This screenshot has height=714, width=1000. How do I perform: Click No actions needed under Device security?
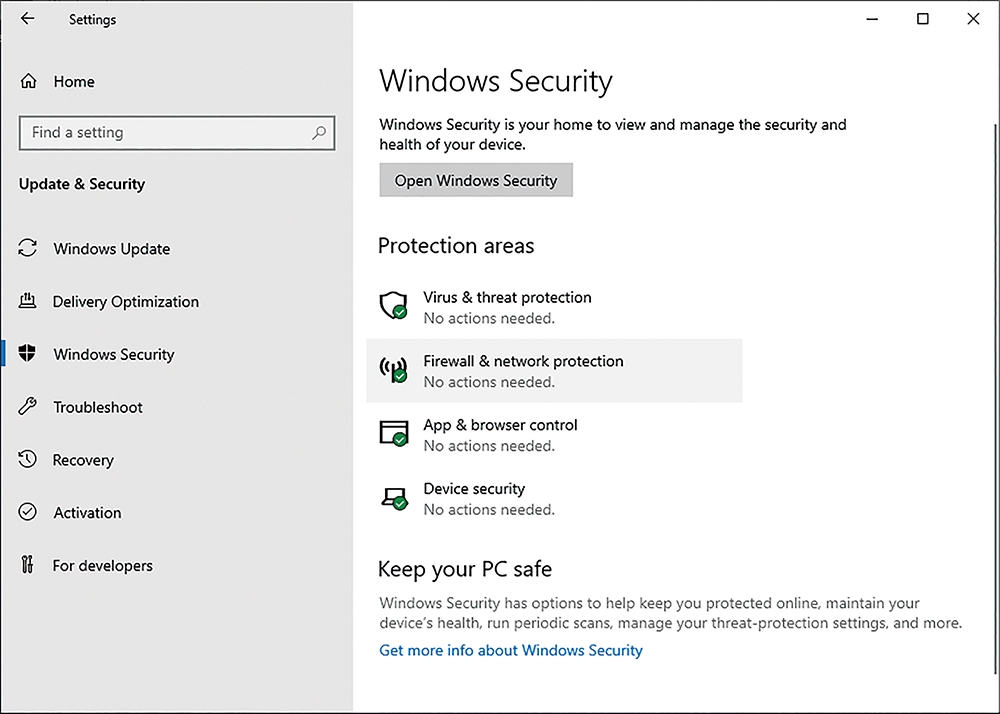tap(489, 509)
